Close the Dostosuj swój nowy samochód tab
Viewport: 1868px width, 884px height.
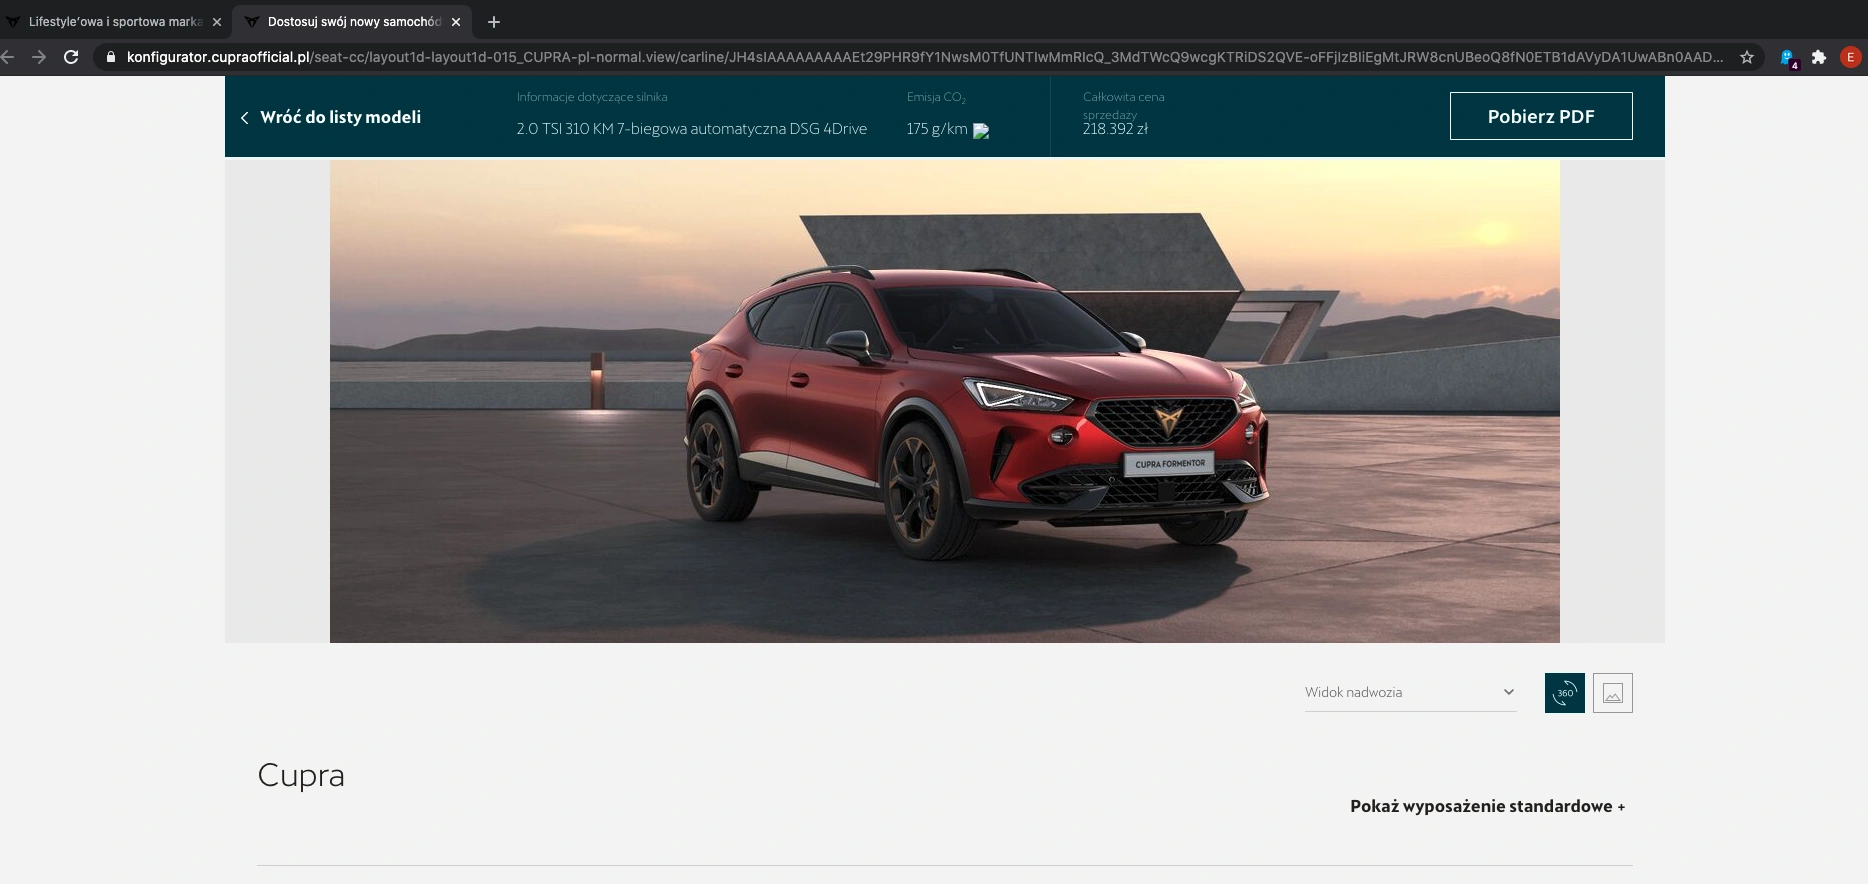[456, 22]
